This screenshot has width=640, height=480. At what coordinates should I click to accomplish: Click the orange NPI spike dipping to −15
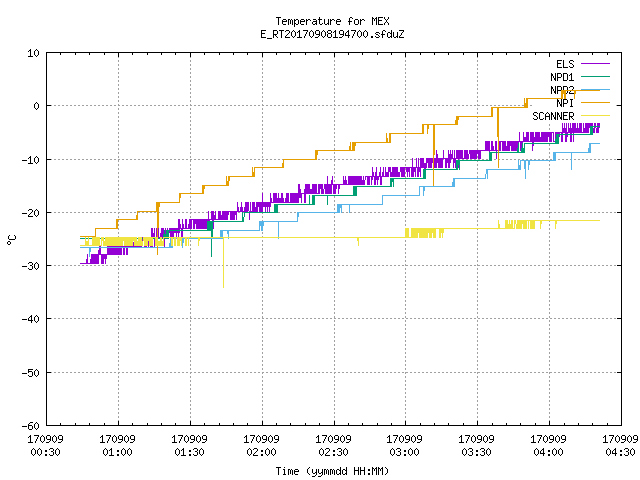click(433, 156)
